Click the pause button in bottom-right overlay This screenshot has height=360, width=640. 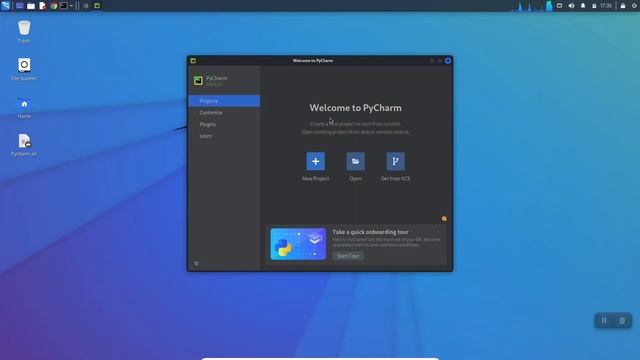604,320
